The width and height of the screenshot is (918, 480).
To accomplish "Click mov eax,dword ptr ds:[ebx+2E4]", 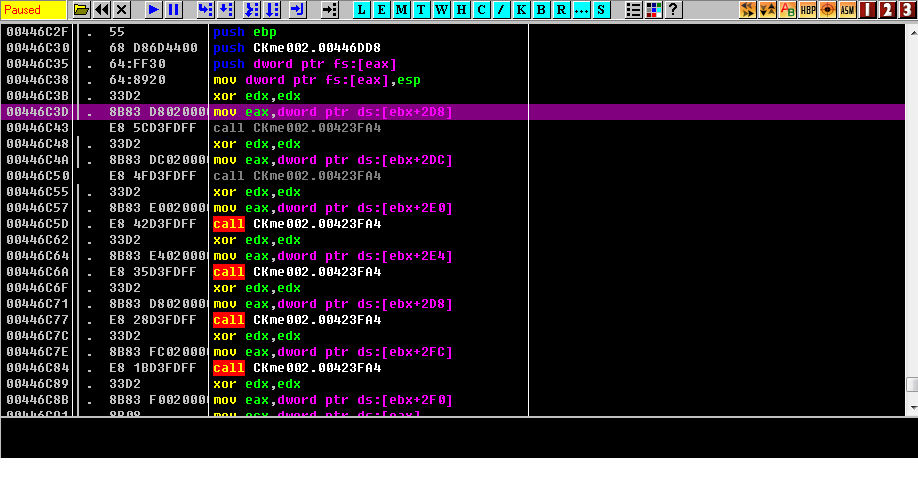I will [333, 256].
